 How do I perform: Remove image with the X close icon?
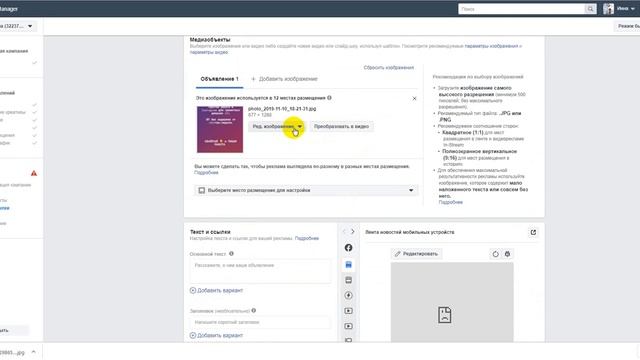click(x=414, y=98)
